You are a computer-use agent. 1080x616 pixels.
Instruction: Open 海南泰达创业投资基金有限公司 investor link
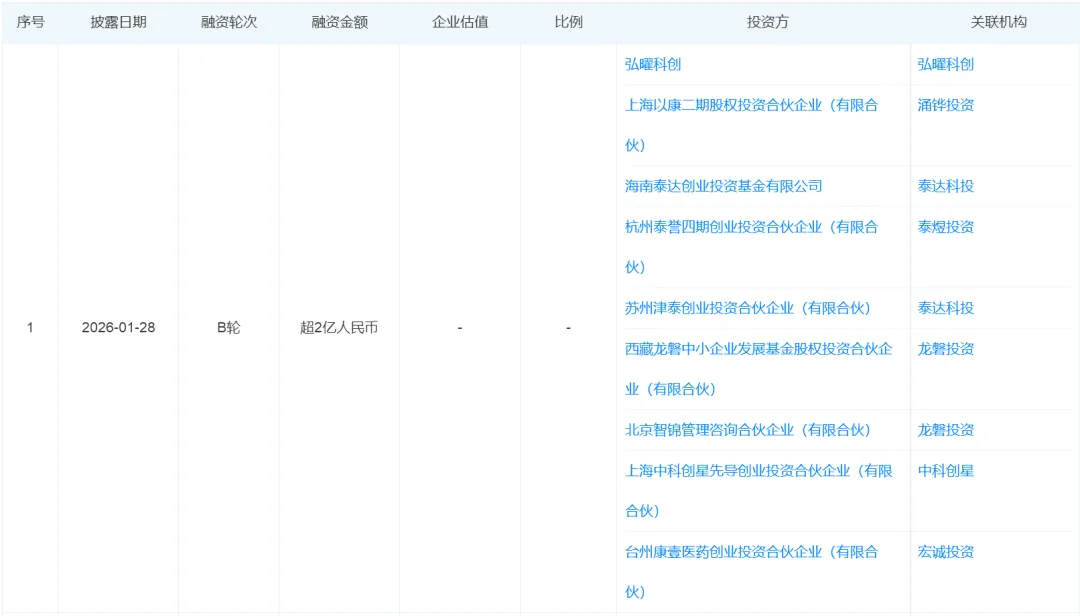tap(723, 186)
